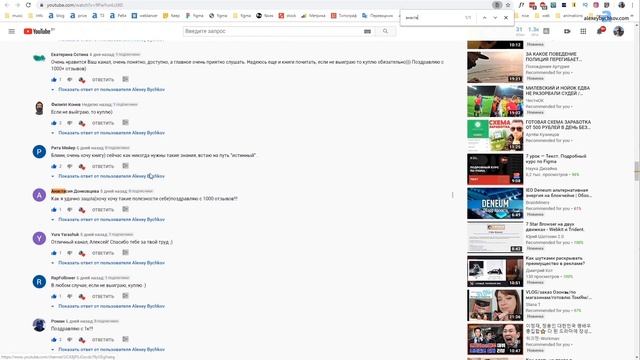Heart the comment by Yura Yarashuk
This screenshot has width=640, height=360.
82,253
